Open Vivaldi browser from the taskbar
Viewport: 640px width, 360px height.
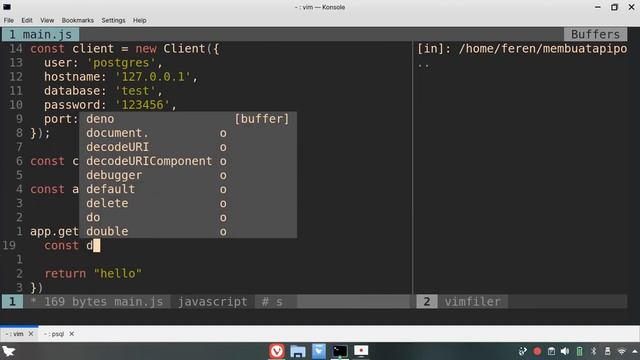(x=277, y=351)
